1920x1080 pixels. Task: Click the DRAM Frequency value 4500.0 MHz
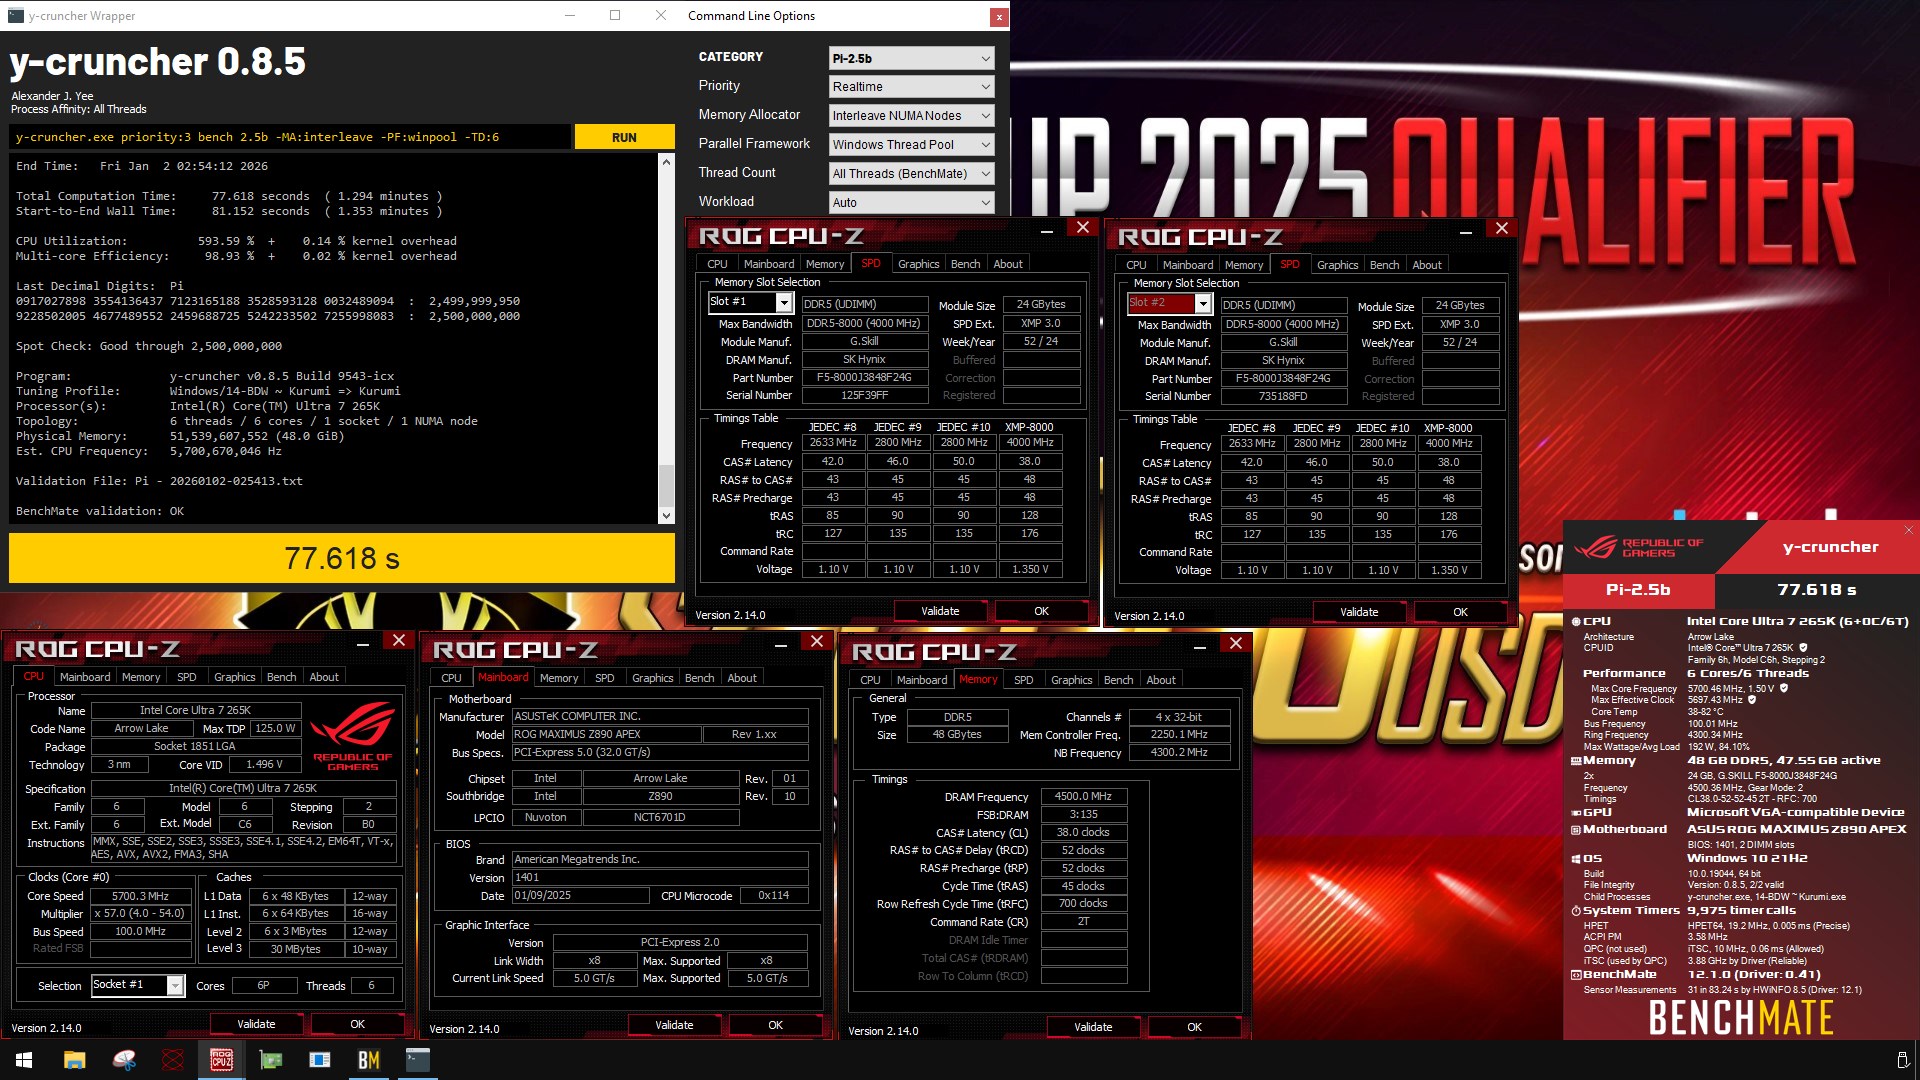1084,797
